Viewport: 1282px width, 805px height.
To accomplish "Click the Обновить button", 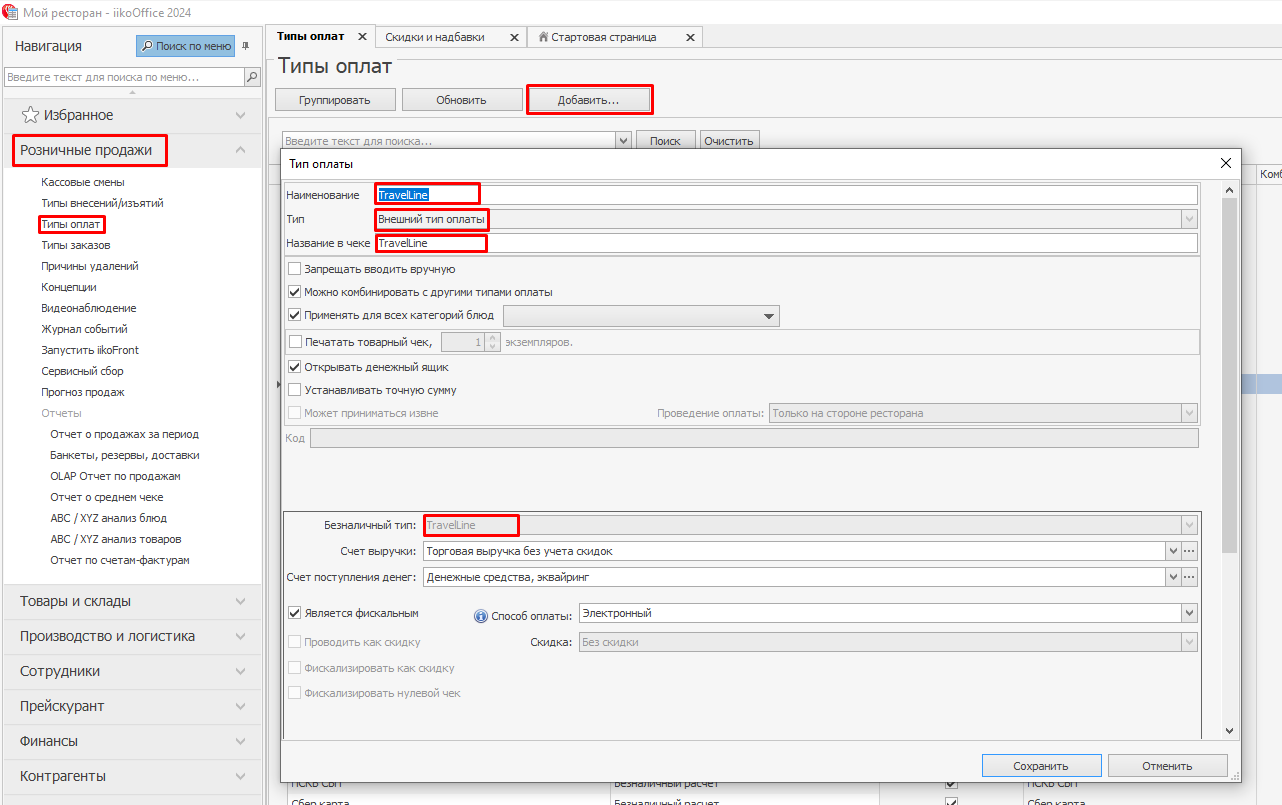I will [461, 100].
